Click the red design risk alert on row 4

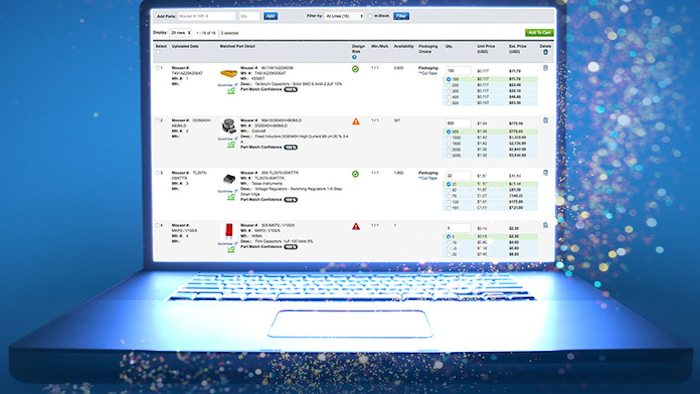point(356,226)
